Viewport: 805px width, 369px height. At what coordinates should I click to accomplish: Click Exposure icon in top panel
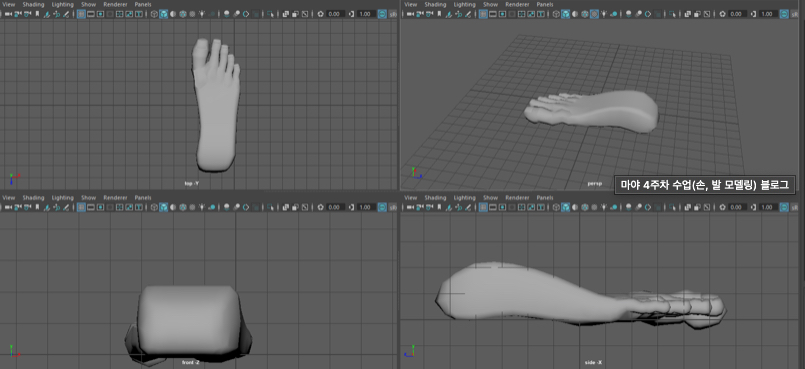pyautogui.click(x=320, y=14)
